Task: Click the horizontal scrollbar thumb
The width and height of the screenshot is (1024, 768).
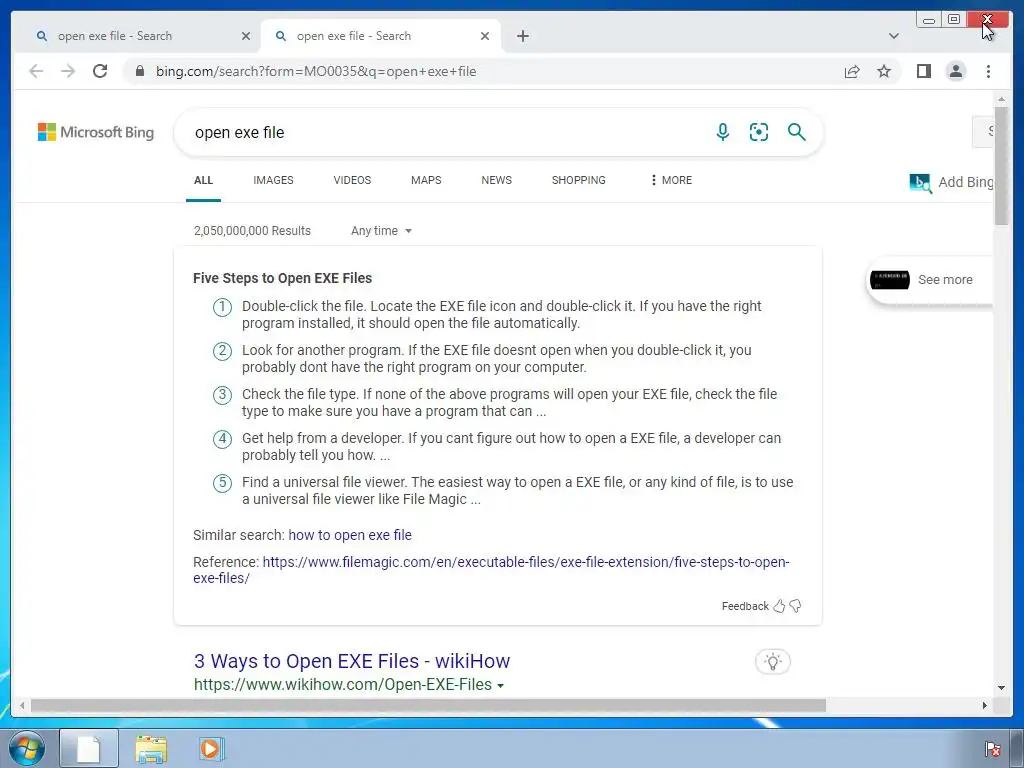Action: click(428, 705)
